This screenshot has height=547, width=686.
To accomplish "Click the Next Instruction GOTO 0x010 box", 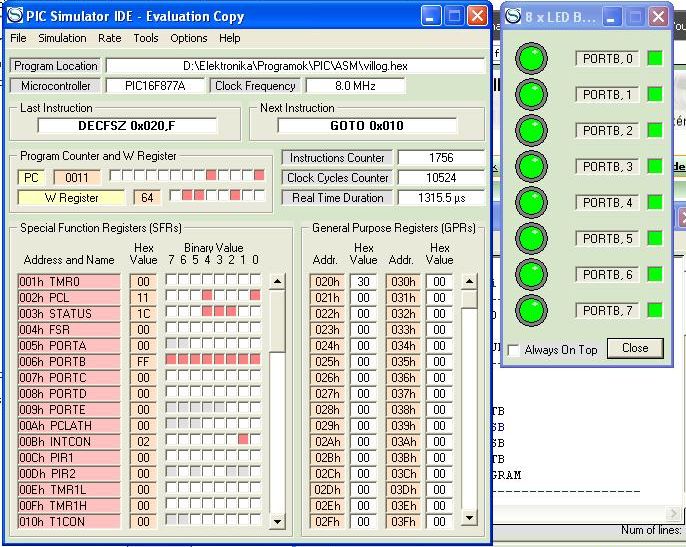I will 367,126.
